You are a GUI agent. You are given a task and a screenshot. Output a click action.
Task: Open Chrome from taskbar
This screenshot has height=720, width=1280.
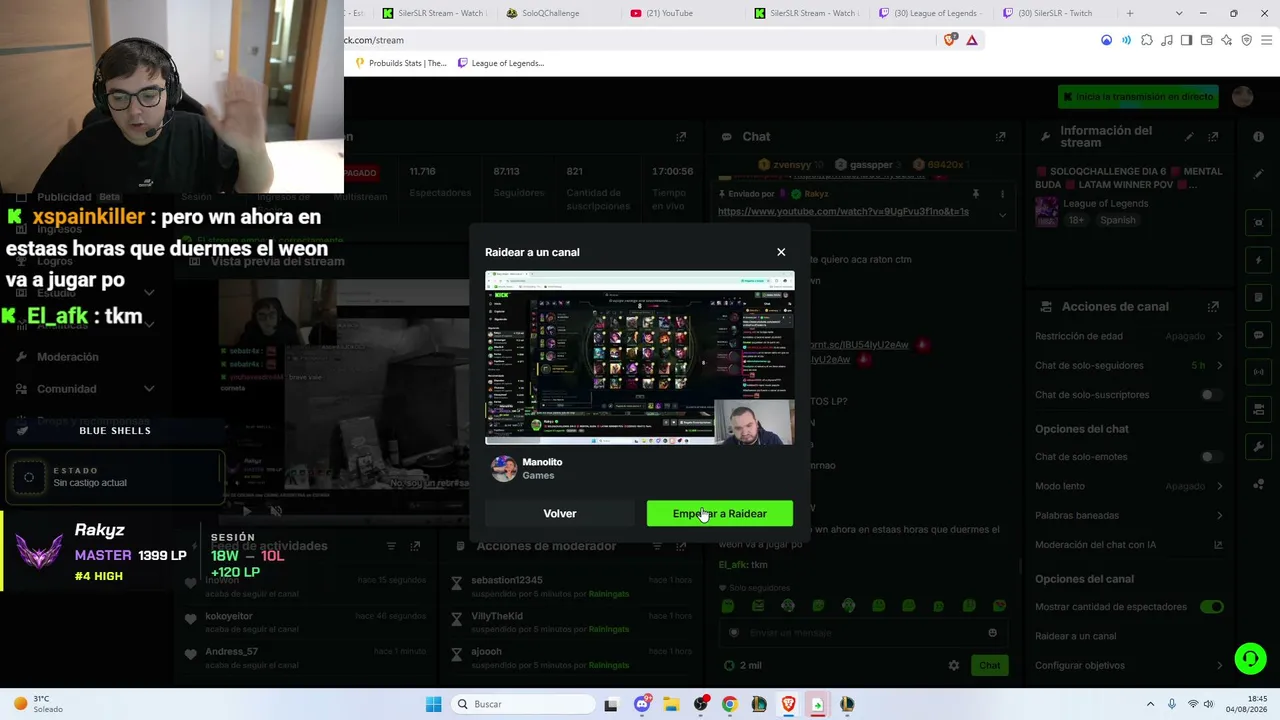[x=729, y=704]
